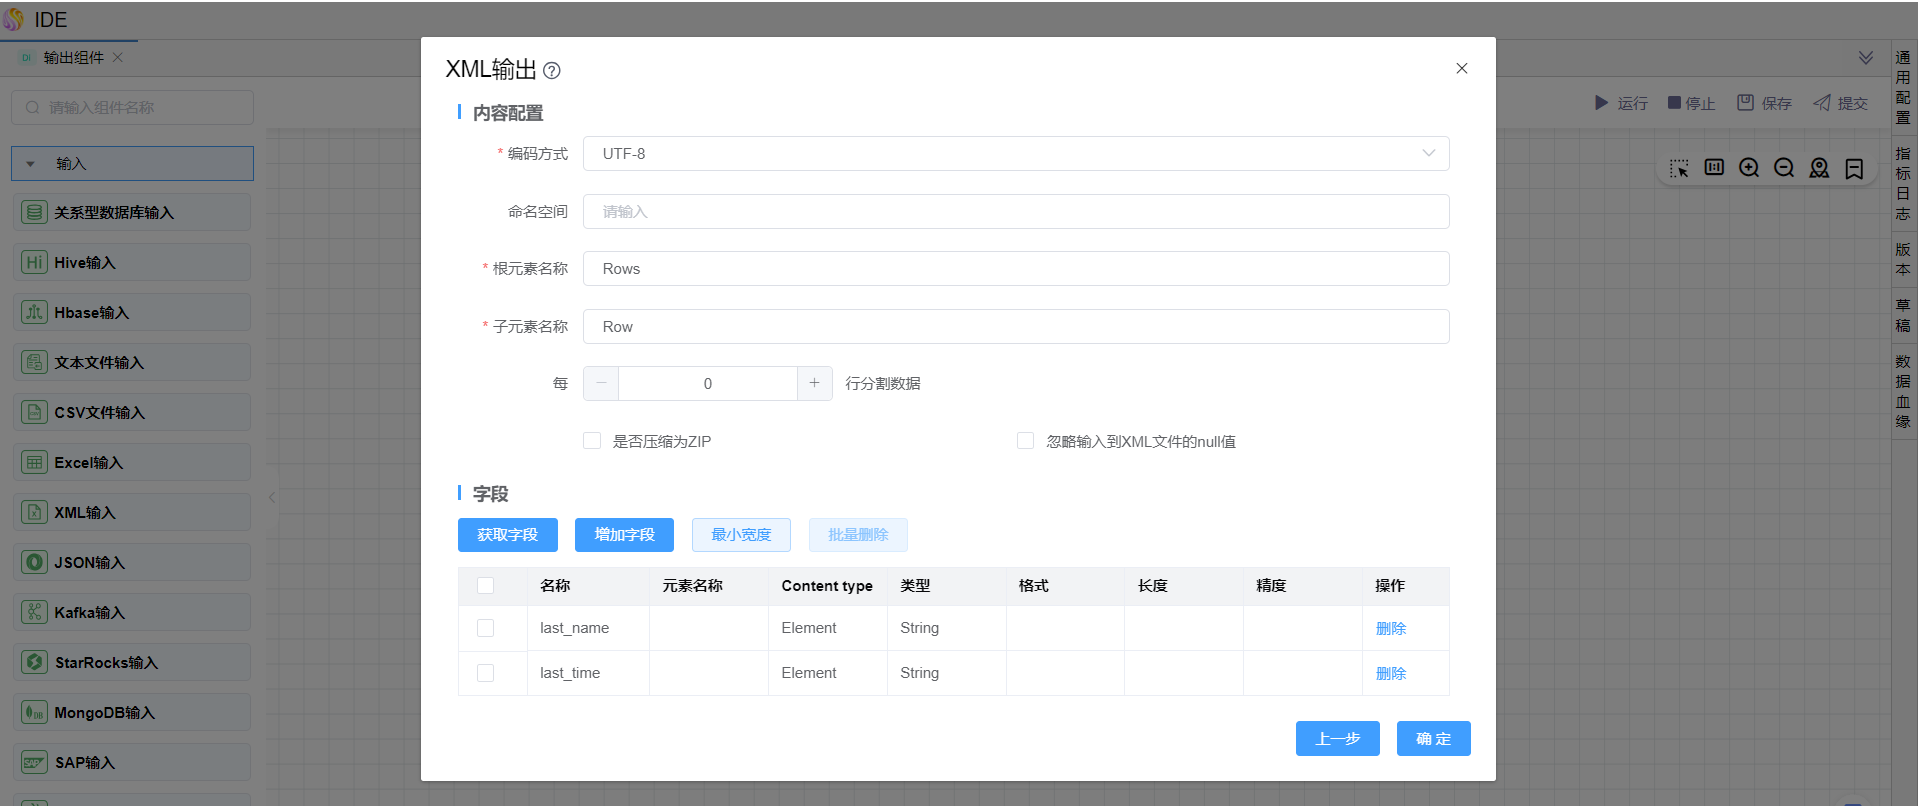Click the Hive输入 component icon

click(34, 262)
